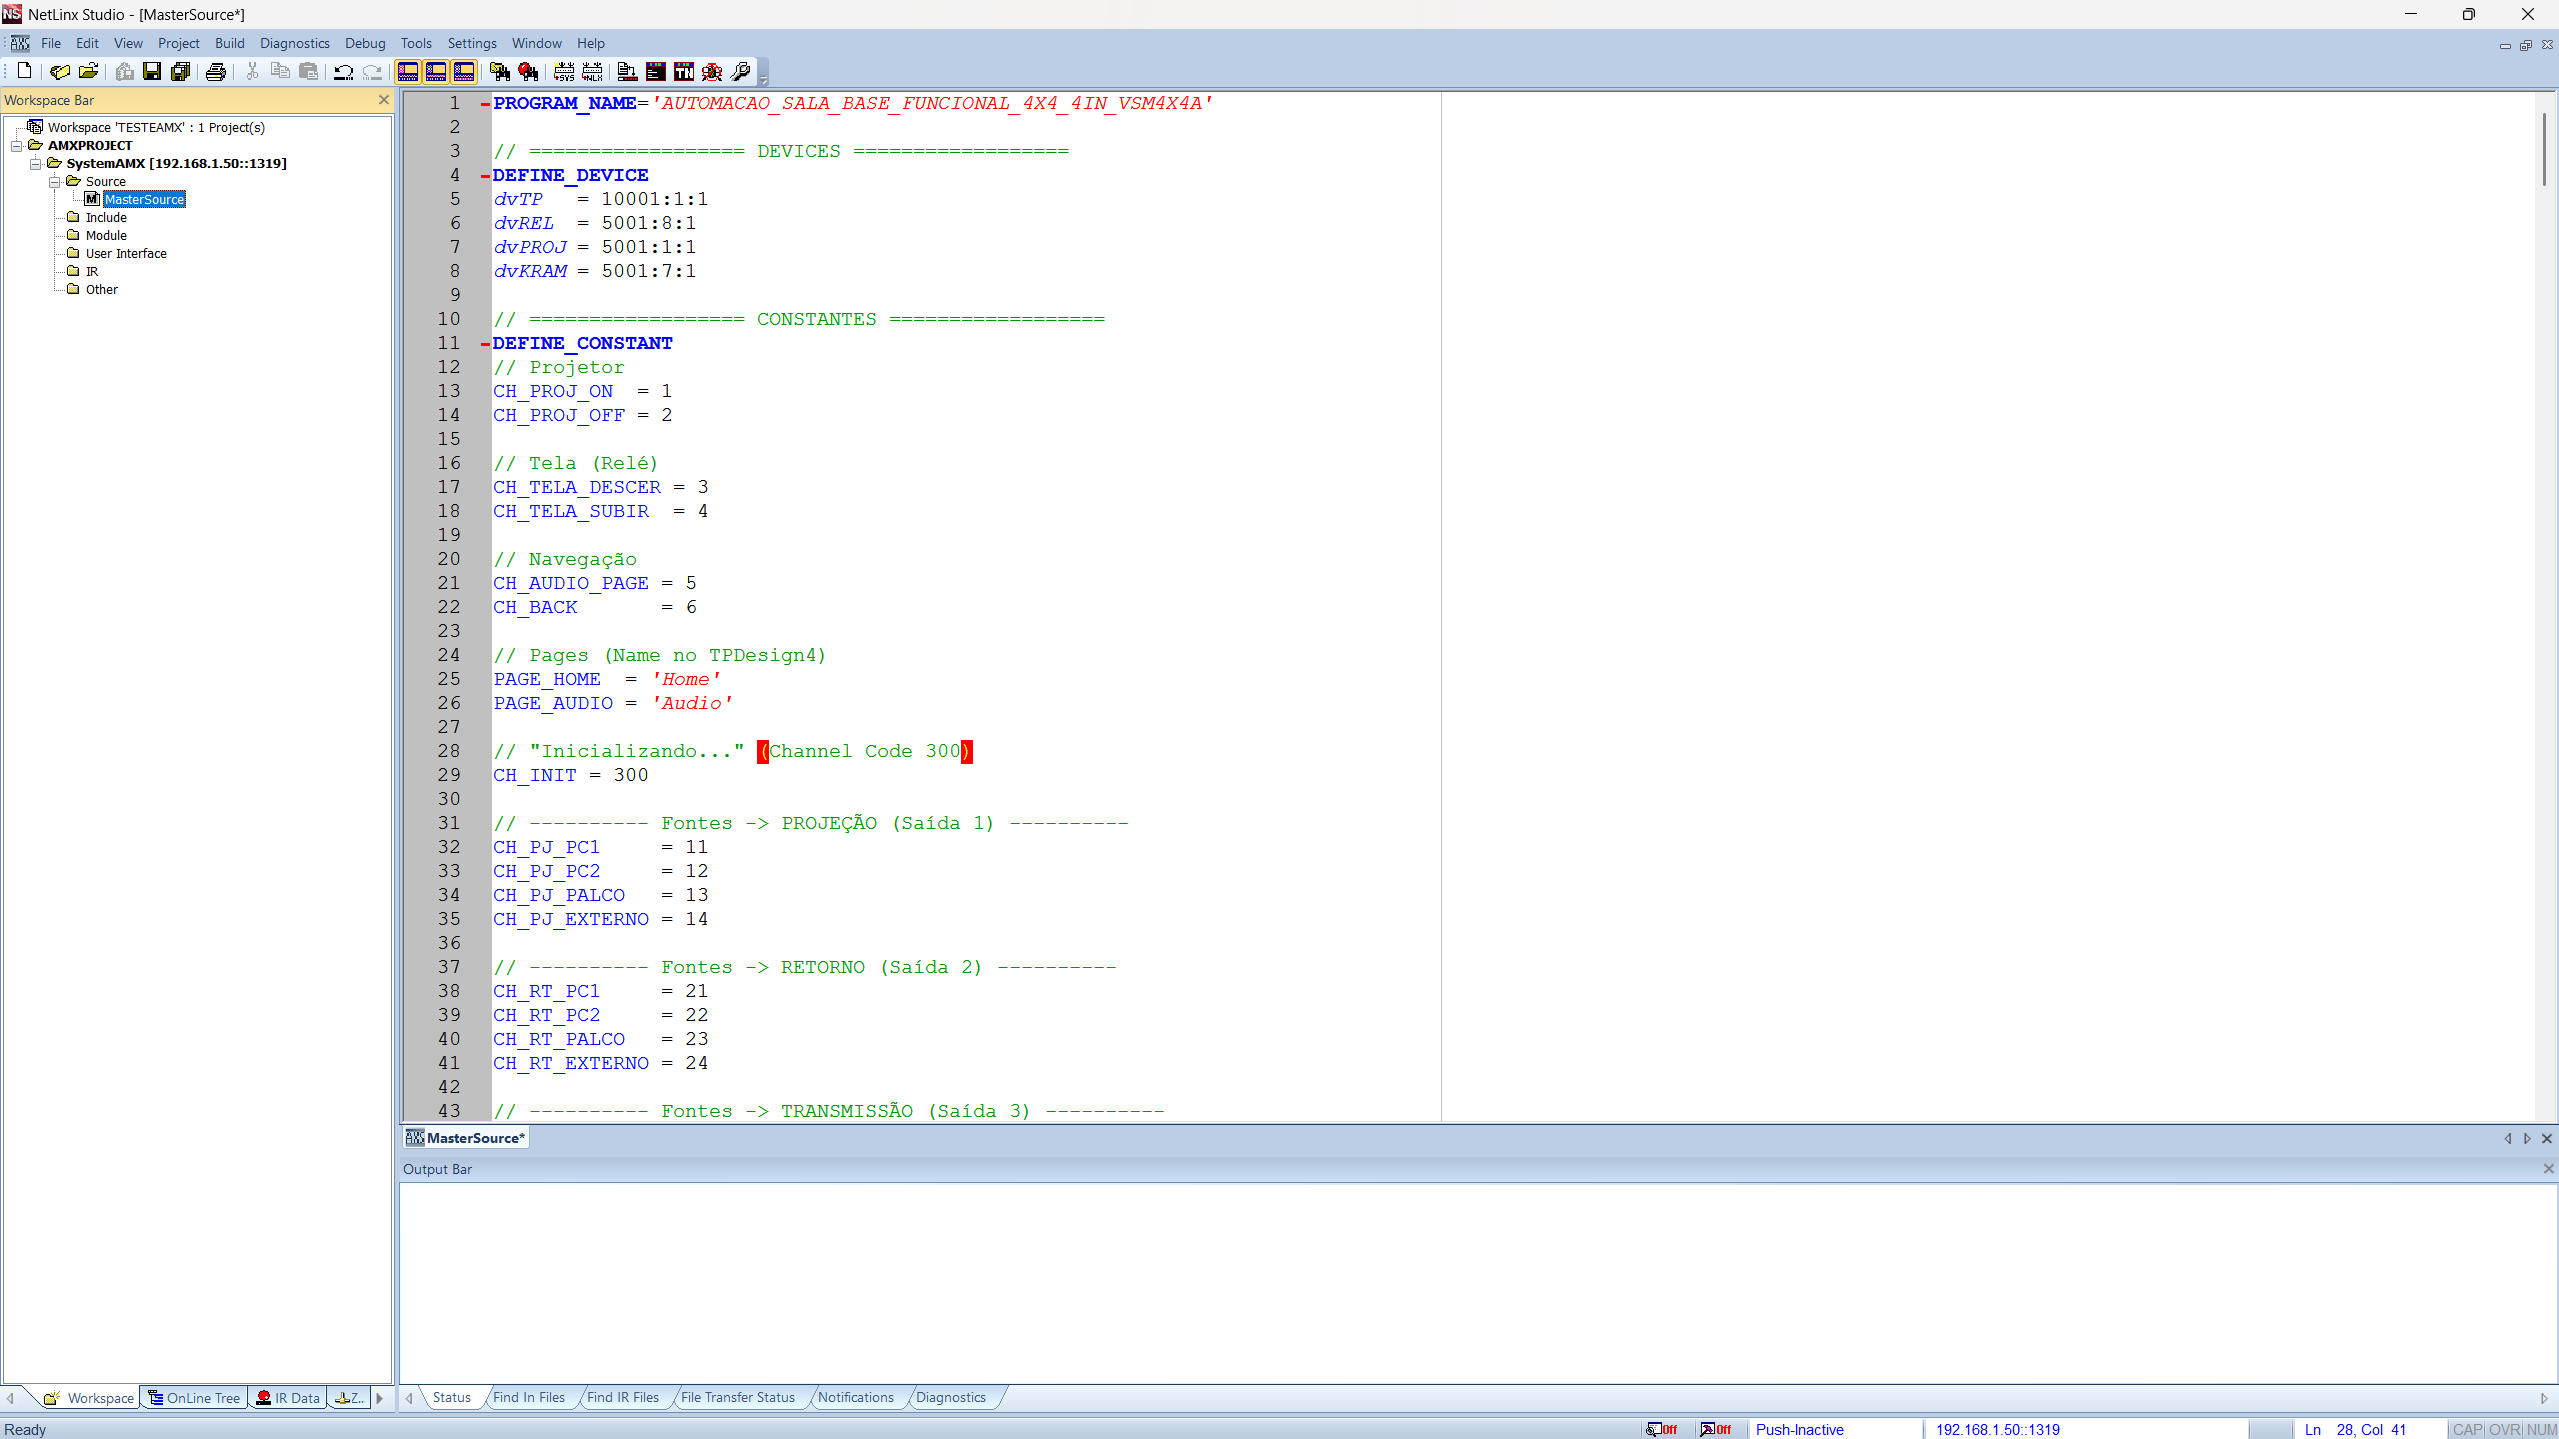Open the Telnet TN toolbar icon

(x=684, y=71)
